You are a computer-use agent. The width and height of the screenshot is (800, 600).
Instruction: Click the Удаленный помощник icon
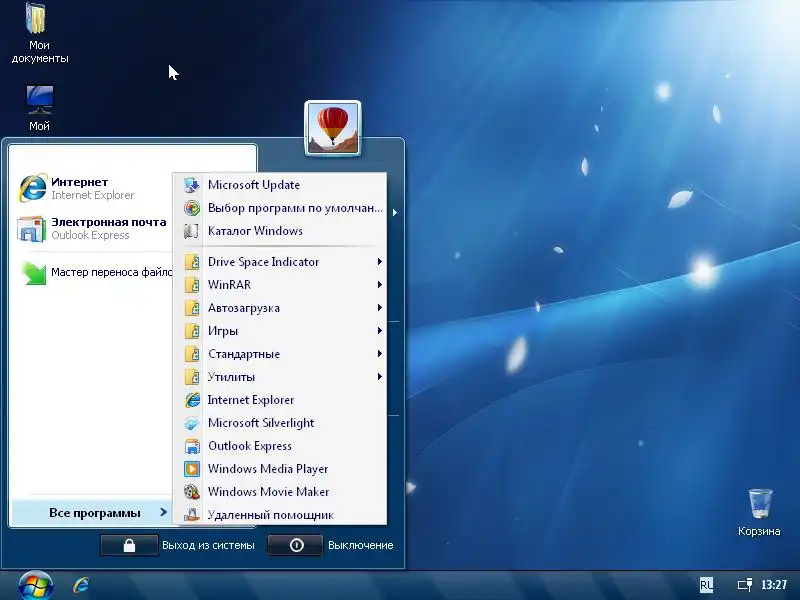point(192,514)
